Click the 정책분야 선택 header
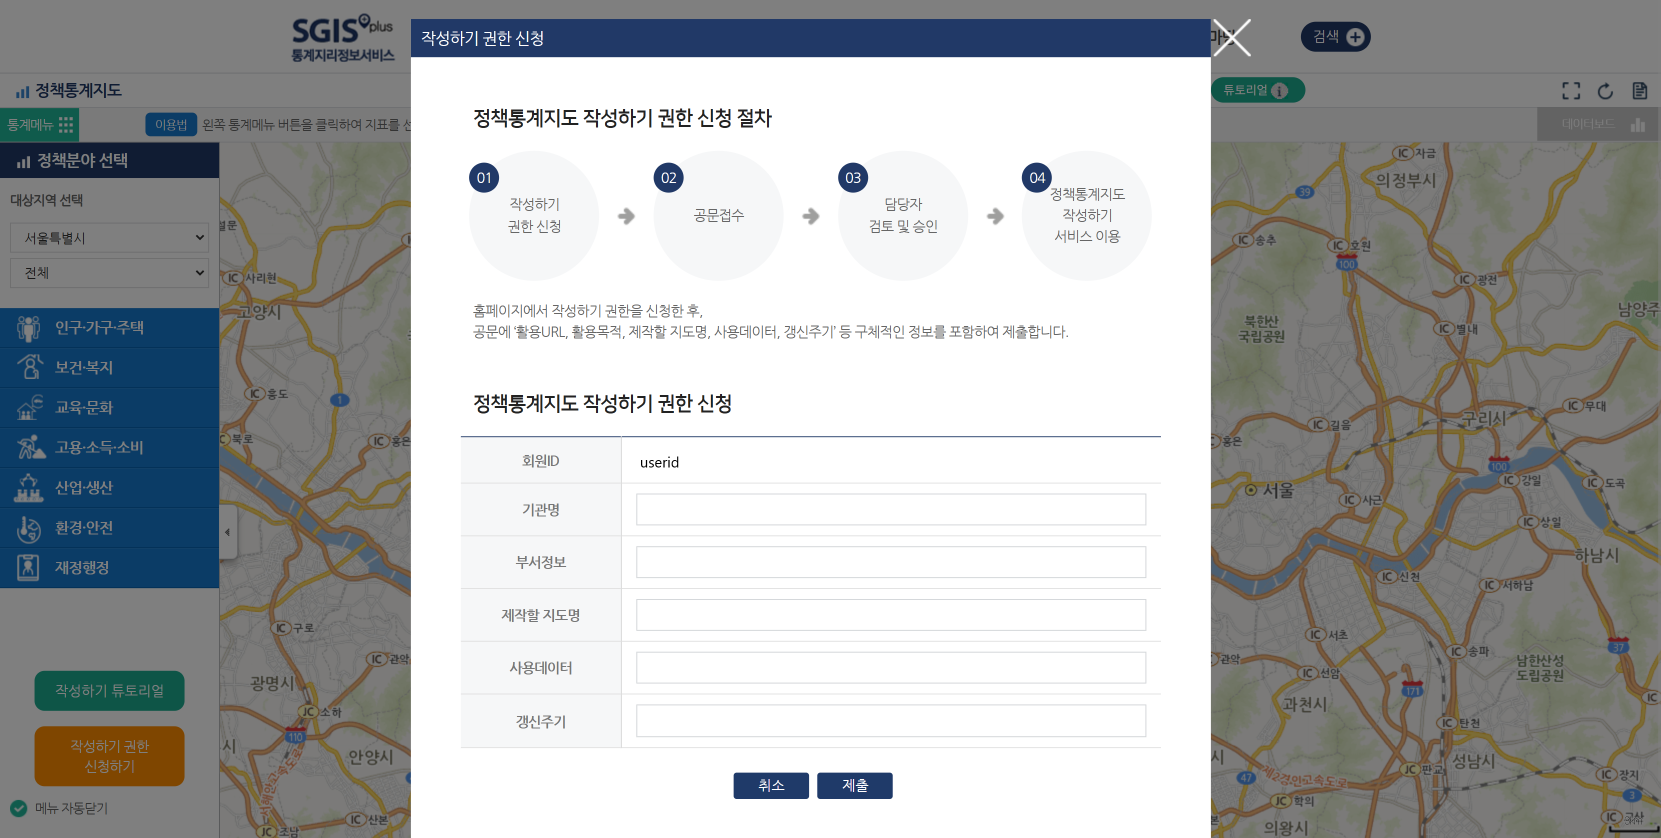 coord(110,161)
